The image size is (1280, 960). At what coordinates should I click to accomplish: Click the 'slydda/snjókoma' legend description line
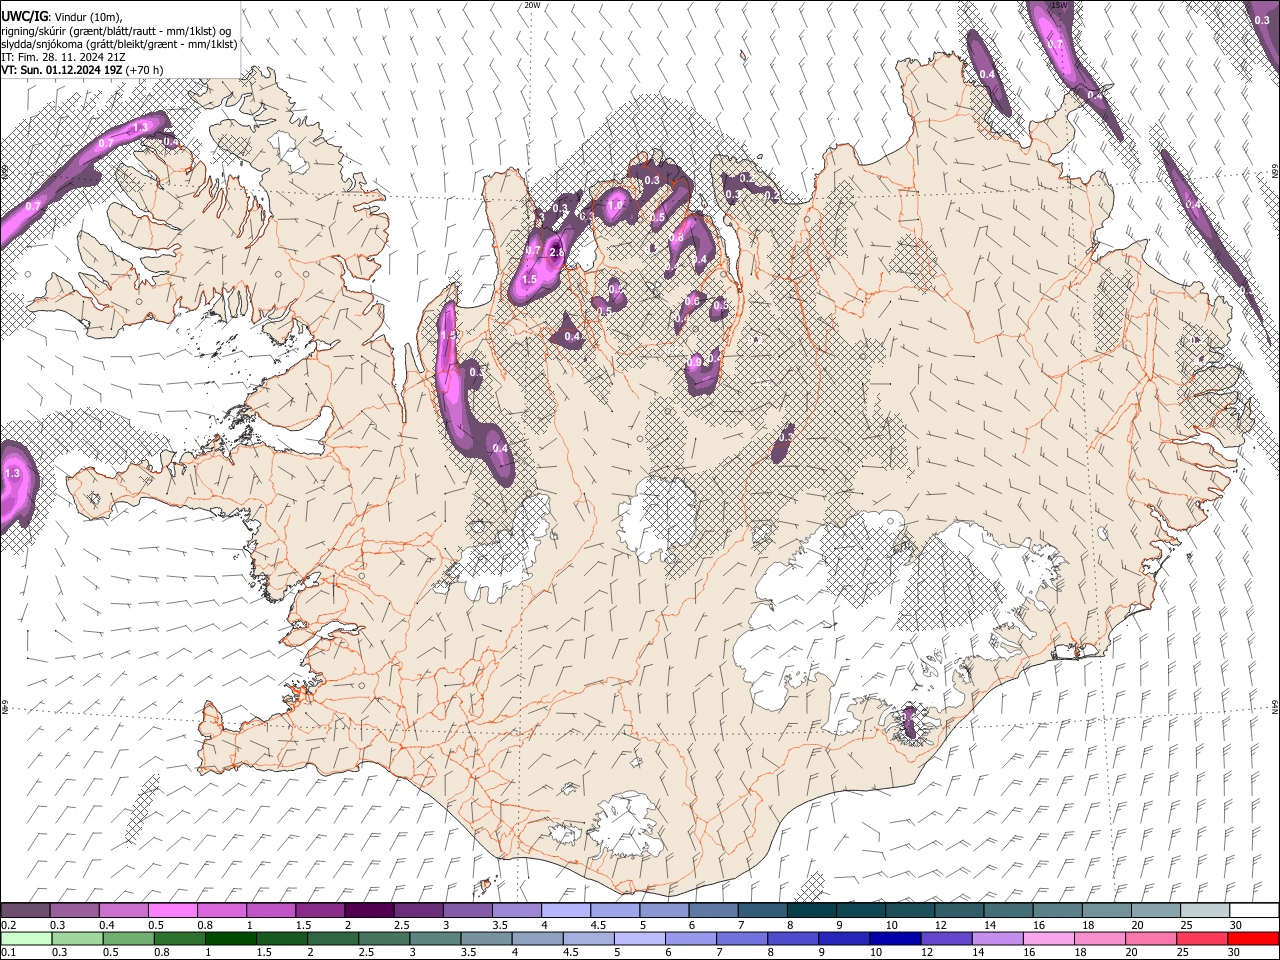click(119, 44)
